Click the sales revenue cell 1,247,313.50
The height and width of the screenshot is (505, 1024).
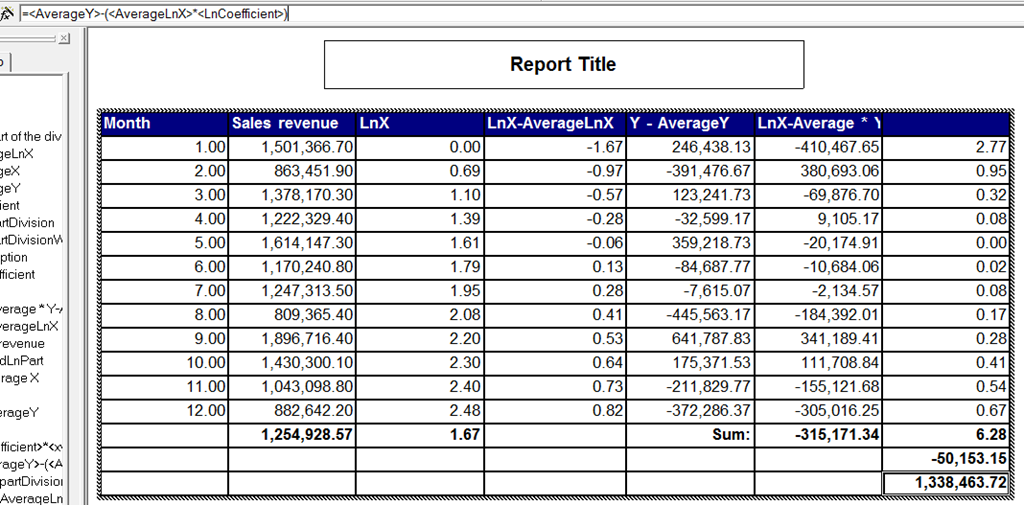click(291, 291)
